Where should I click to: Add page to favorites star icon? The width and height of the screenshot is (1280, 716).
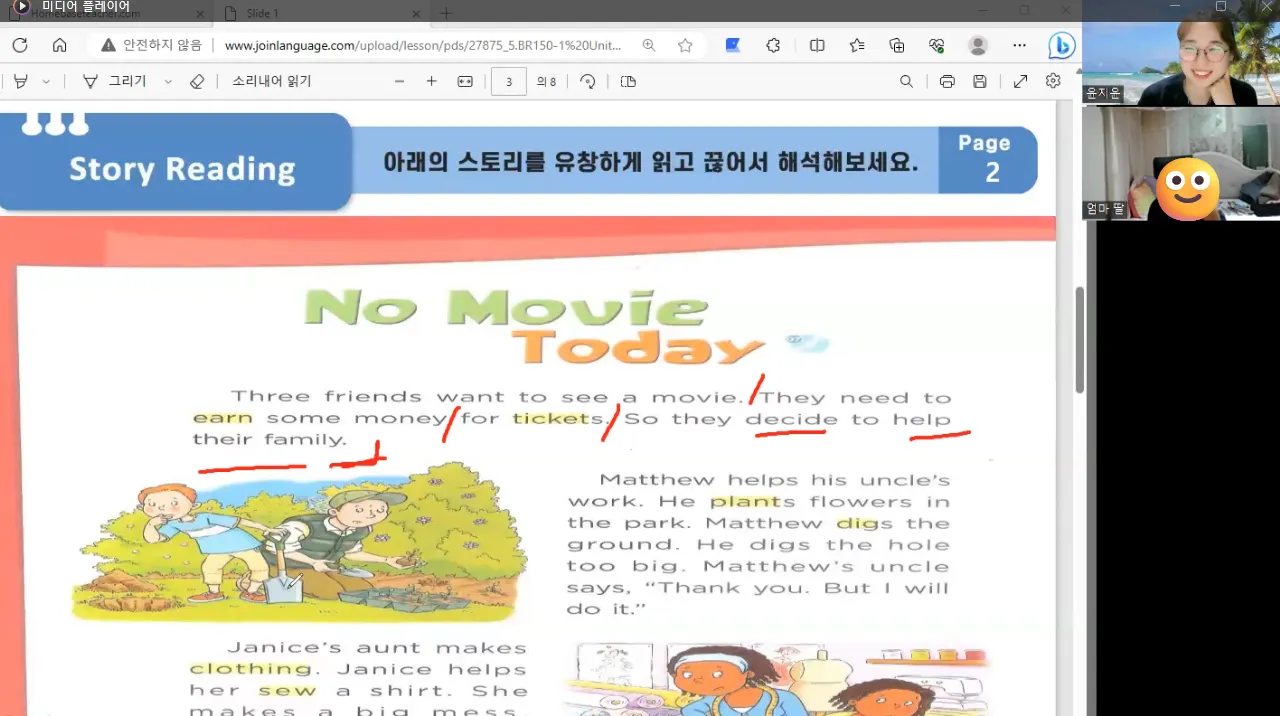pos(685,45)
